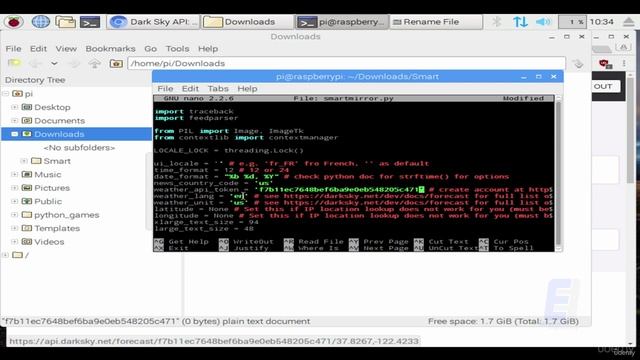Click the root '/' folder icon
This screenshot has height=360, width=640.
click(18, 255)
